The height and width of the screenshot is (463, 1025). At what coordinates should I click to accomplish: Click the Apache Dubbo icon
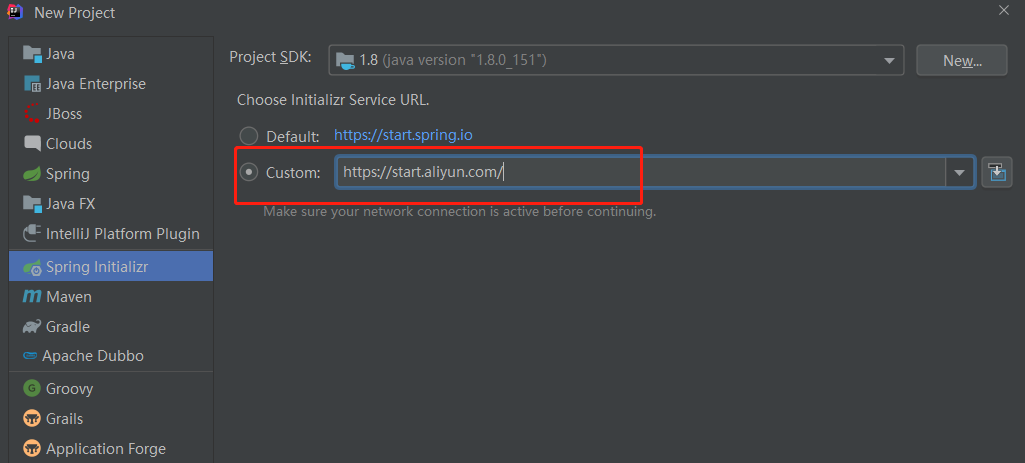[x=30, y=356]
